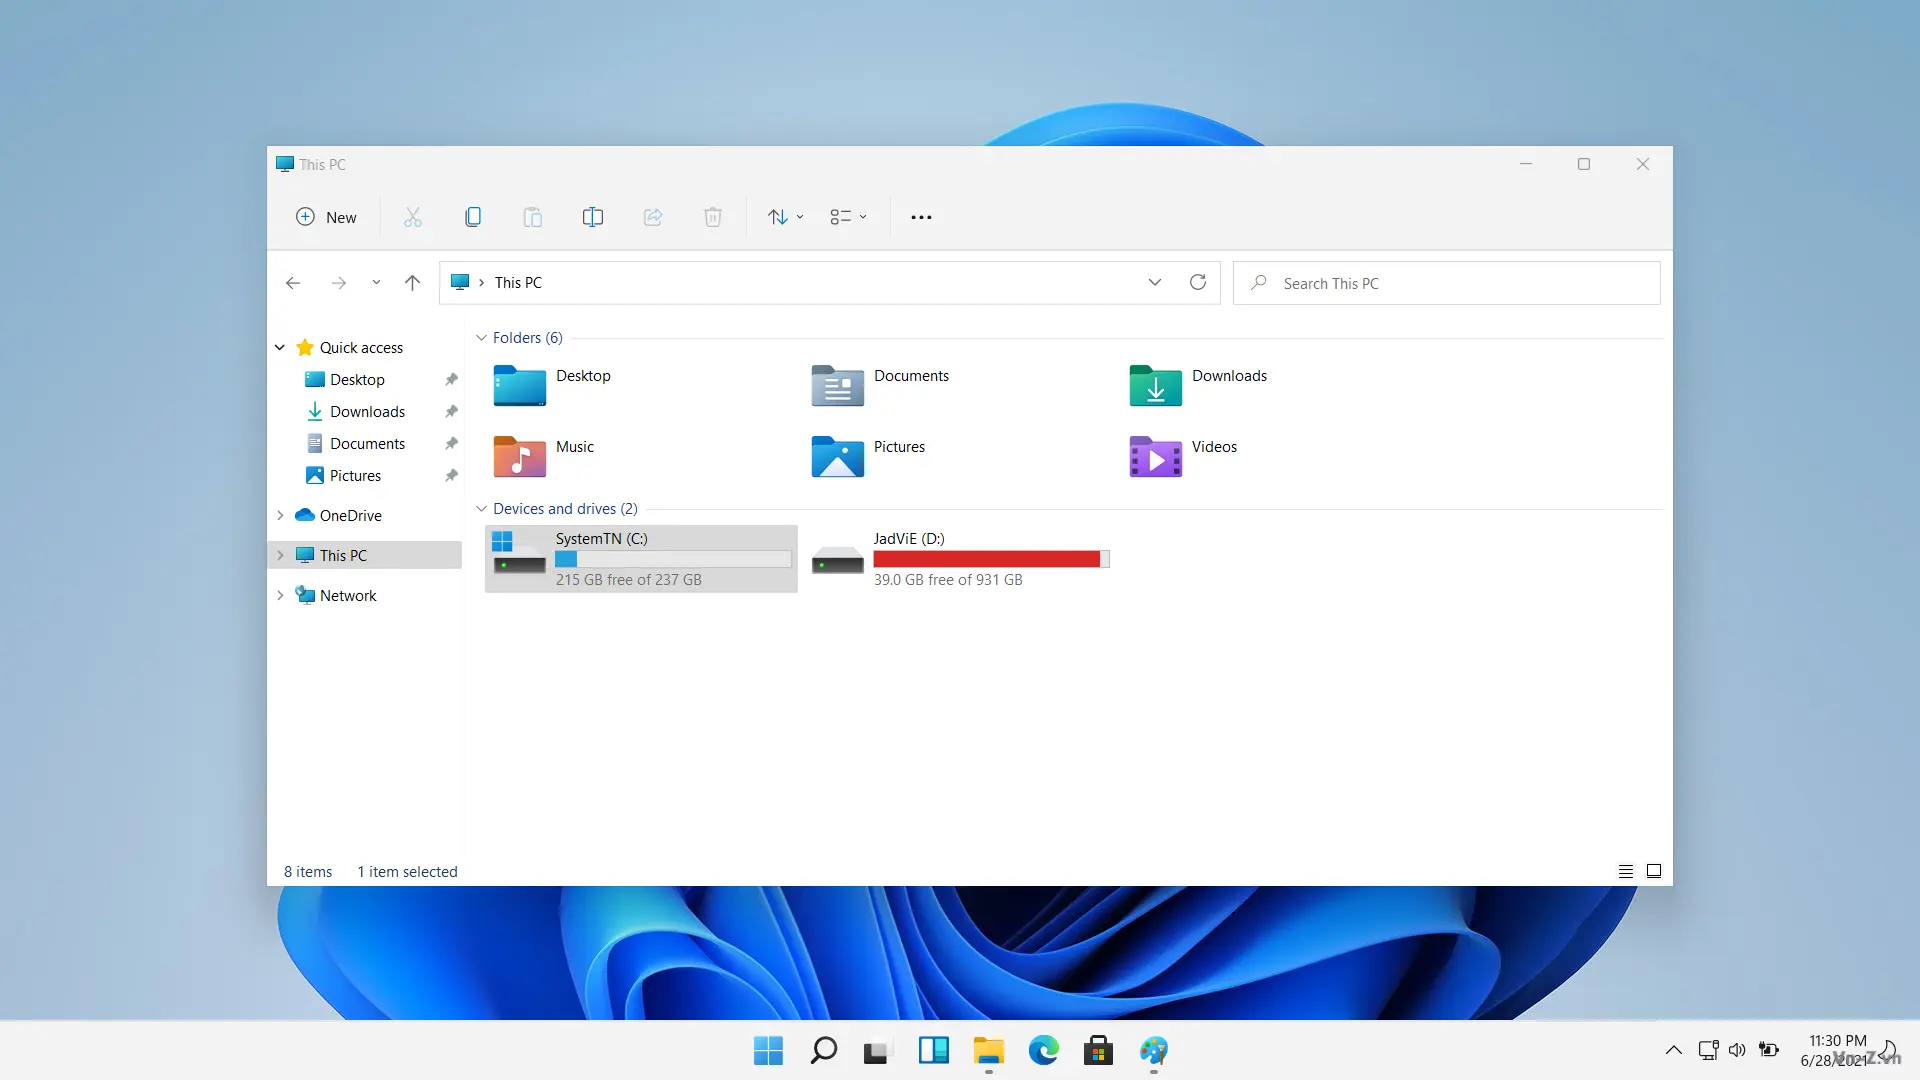Click the C: drive usage bar
This screenshot has height=1080, width=1920.
pos(673,560)
